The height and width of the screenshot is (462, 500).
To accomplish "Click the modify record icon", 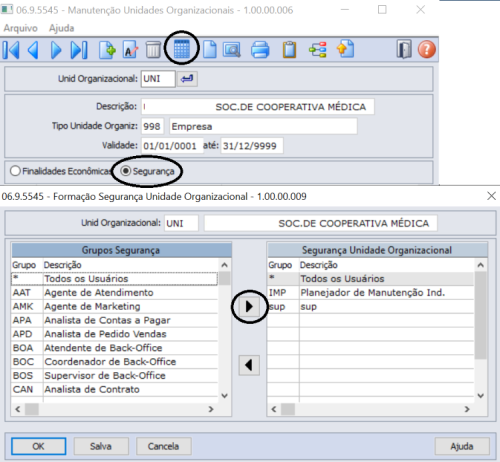I will click(x=130, y=50).
